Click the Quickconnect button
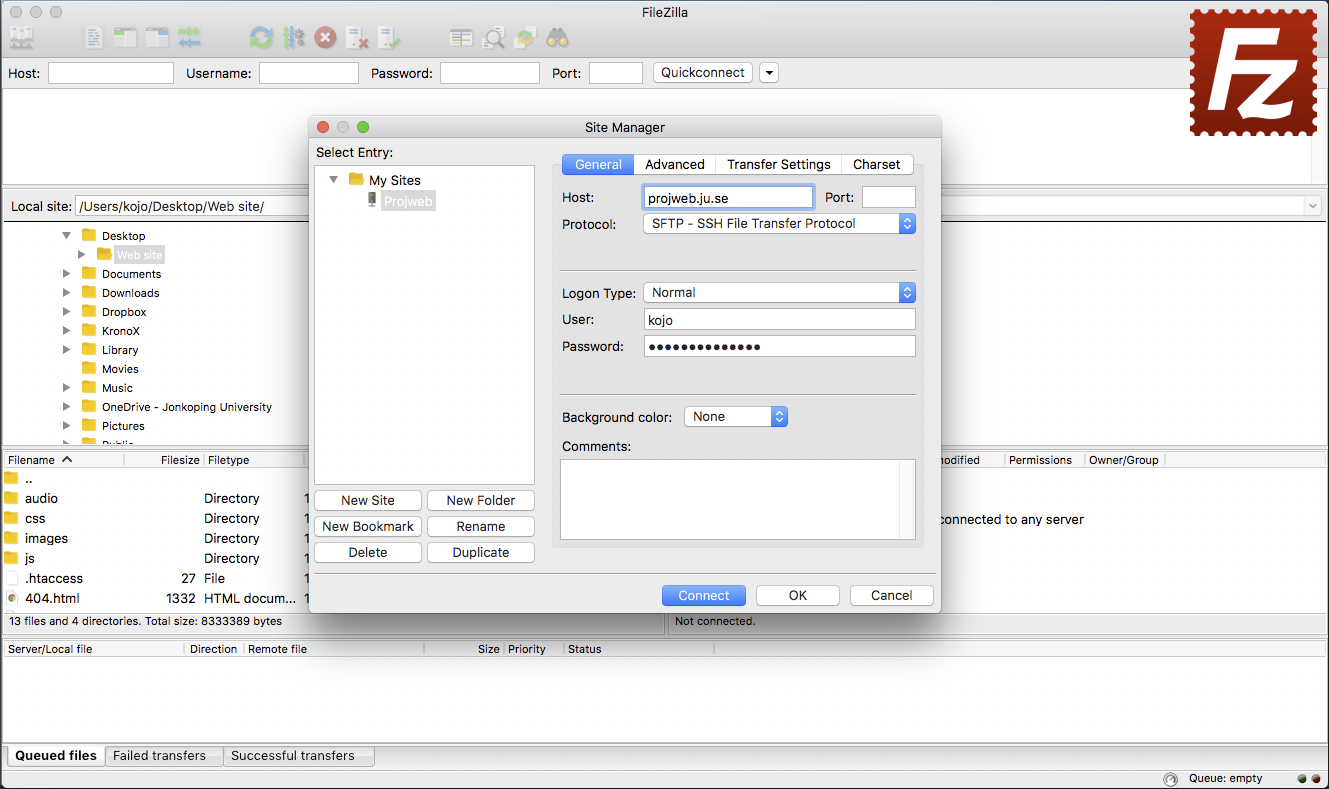 703,73
